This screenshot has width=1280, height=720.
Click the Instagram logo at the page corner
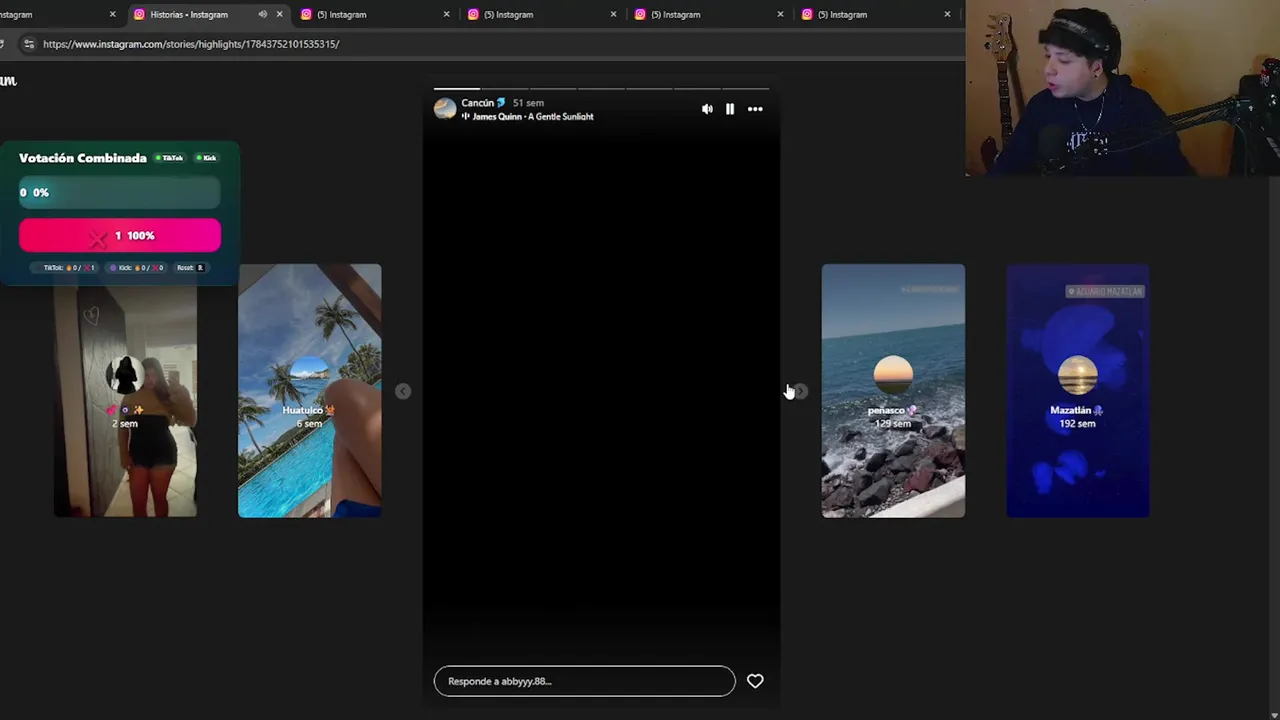coord(8,81)
